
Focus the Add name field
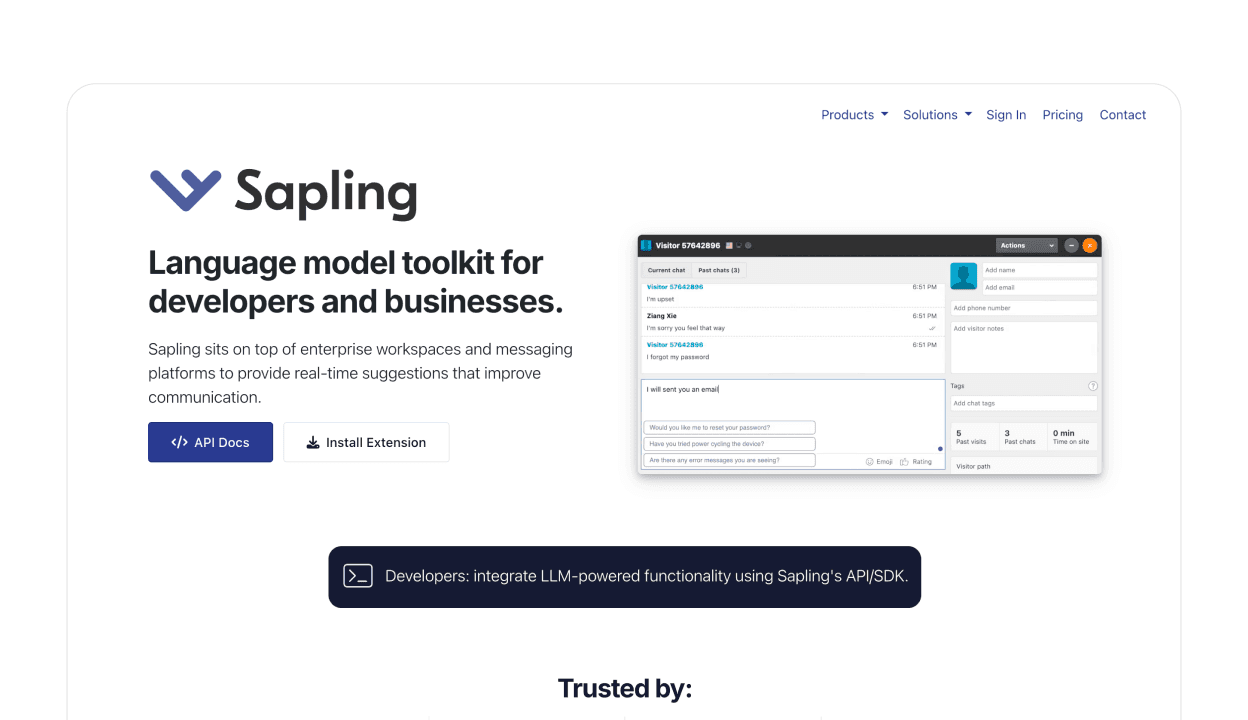[x=1039, y=270]
